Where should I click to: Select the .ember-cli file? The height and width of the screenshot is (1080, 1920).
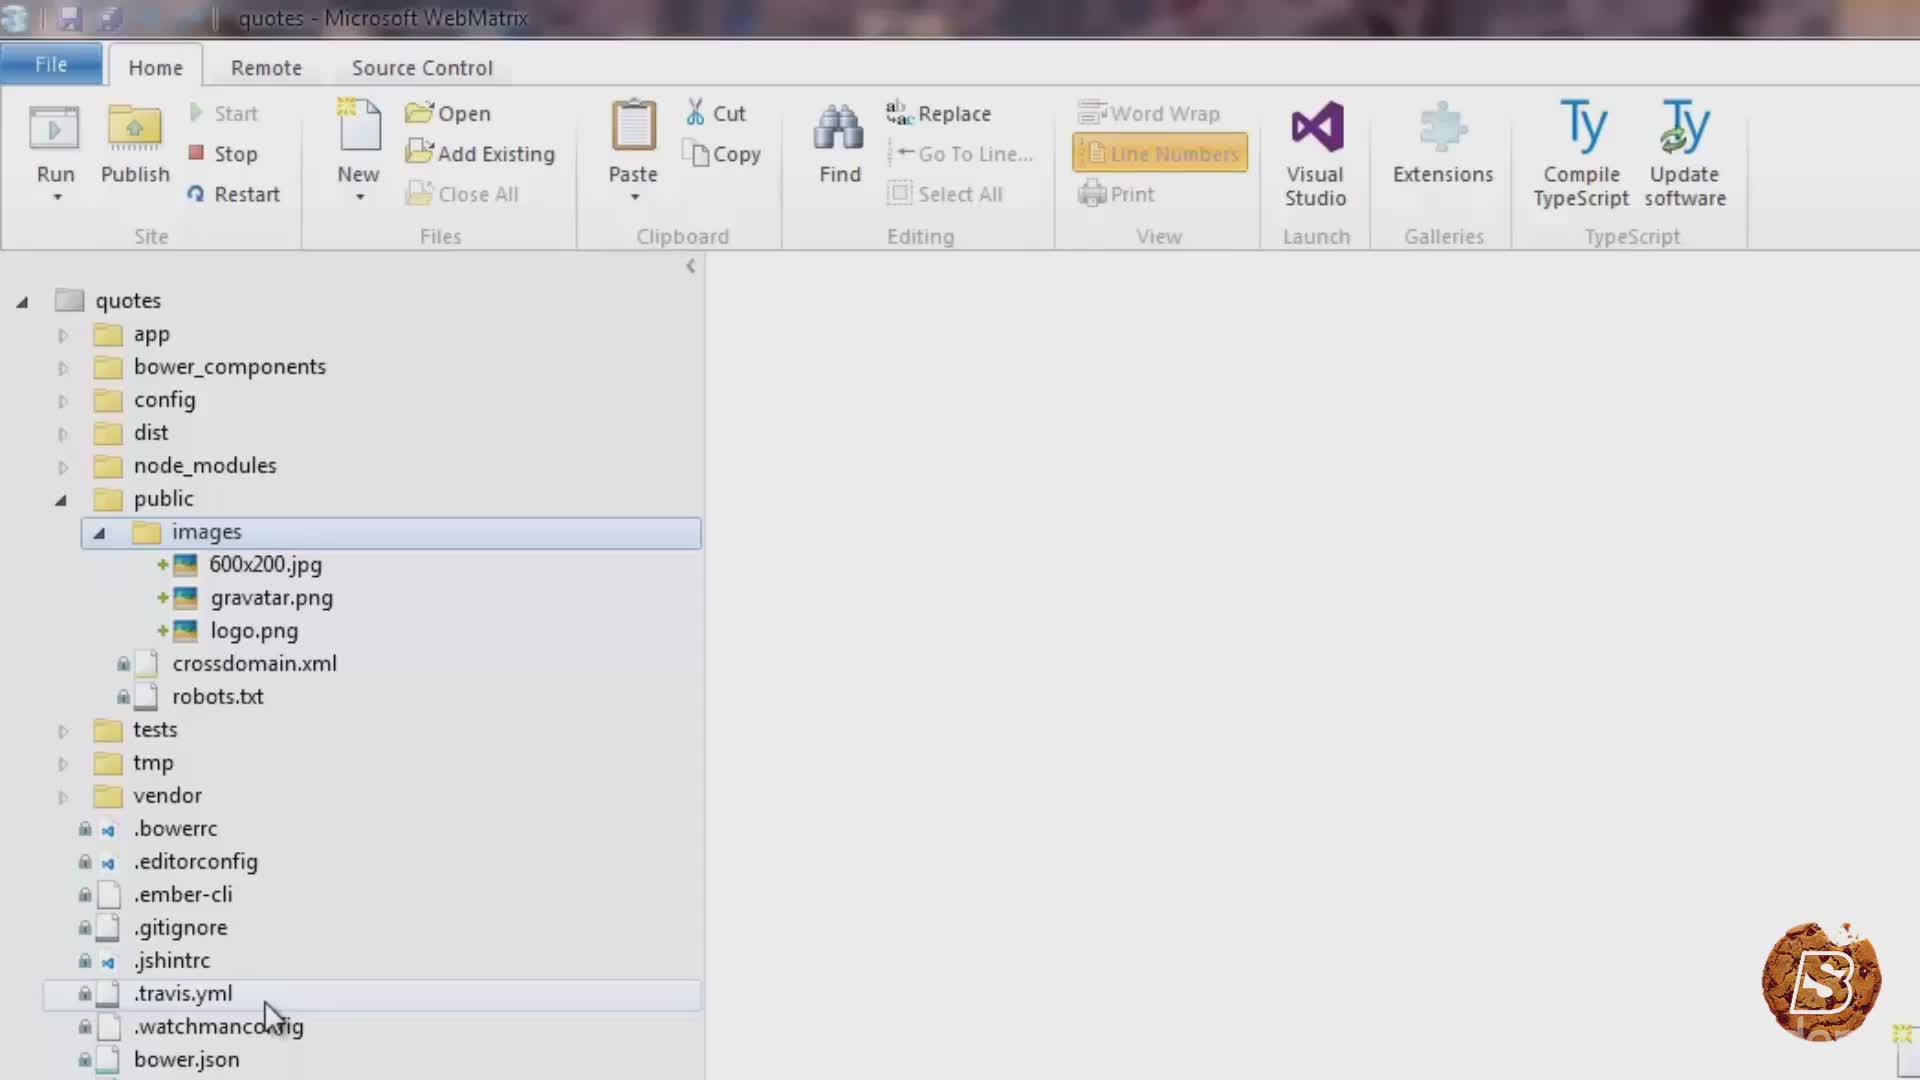(x=182, y=895)
